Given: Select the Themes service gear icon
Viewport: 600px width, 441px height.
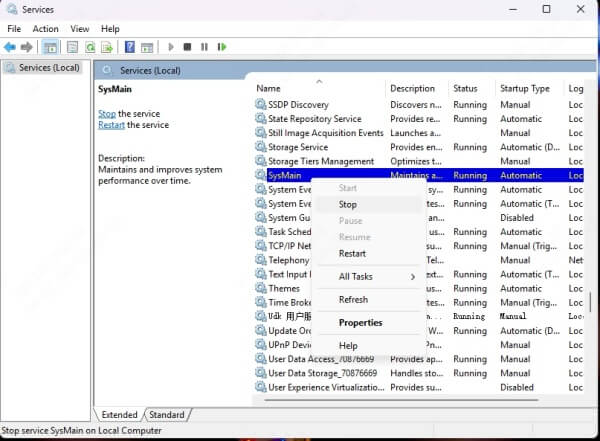Looking at the screenshot, I should 261,288.
